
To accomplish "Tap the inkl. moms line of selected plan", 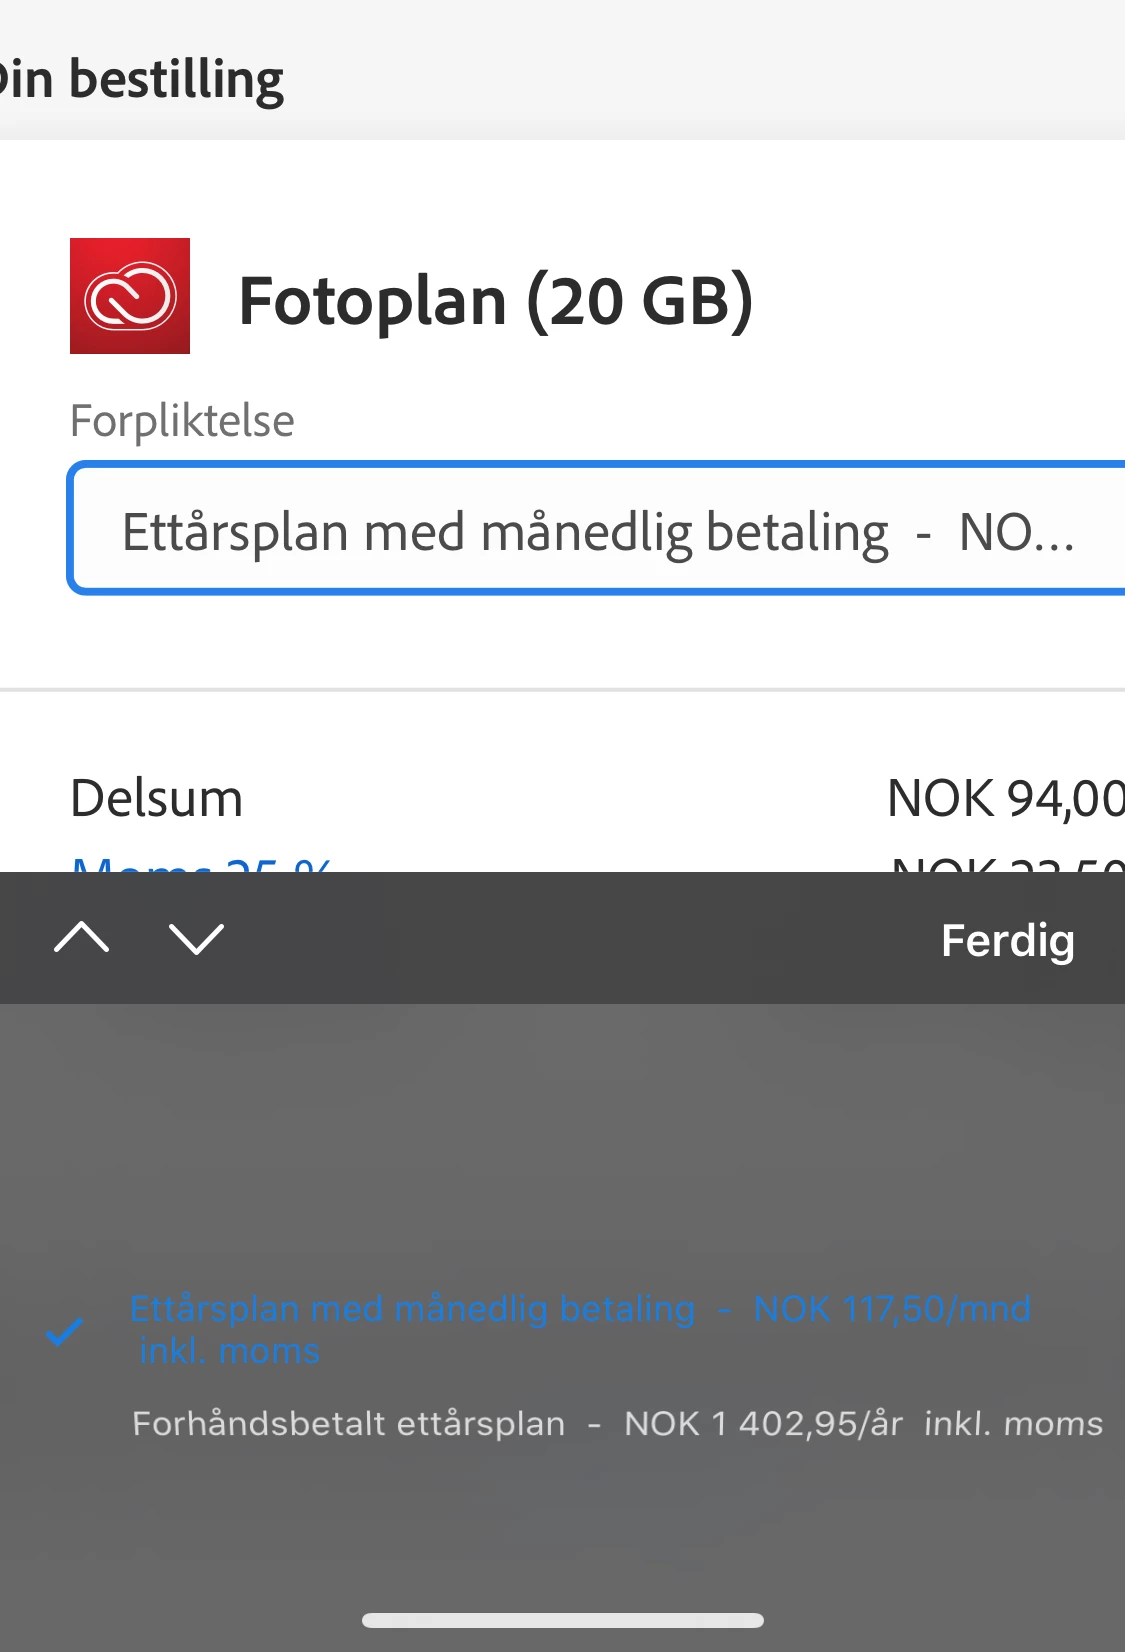I will point(229,1351).
